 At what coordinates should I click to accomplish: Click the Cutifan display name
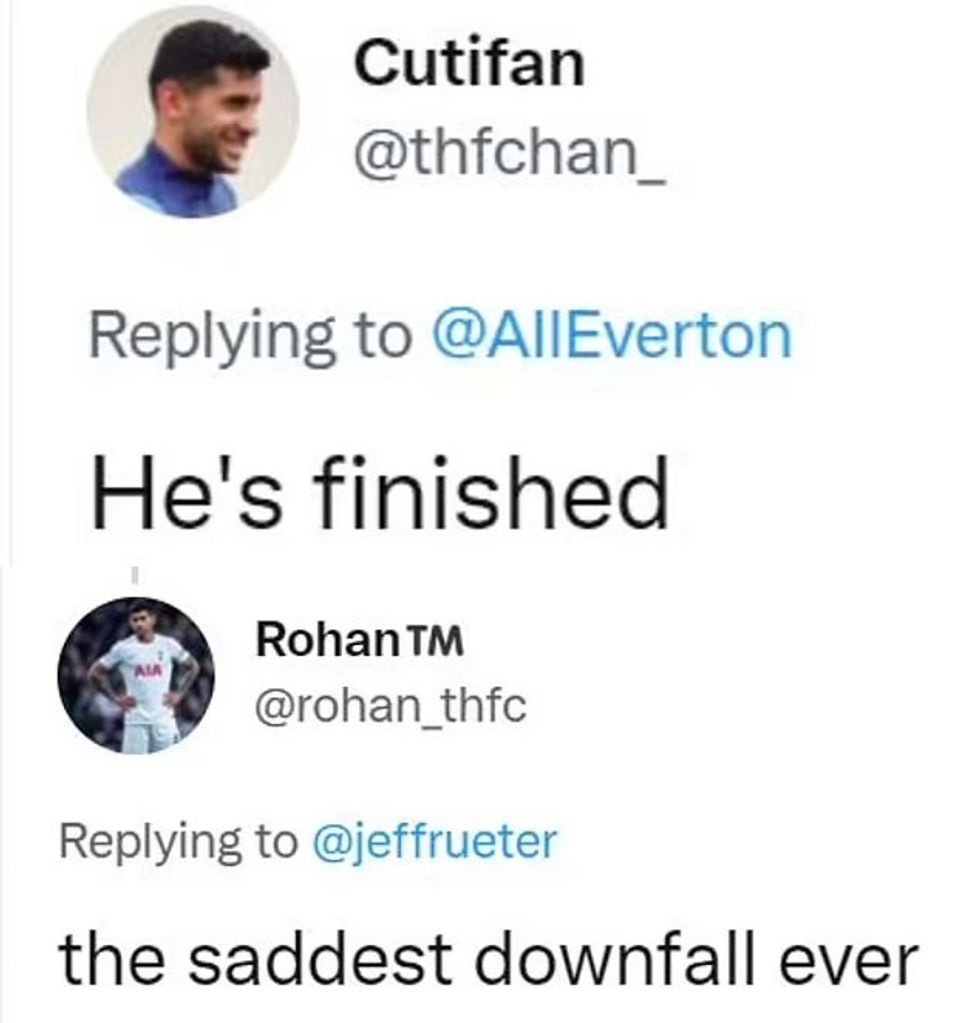[x=468, y=65]
